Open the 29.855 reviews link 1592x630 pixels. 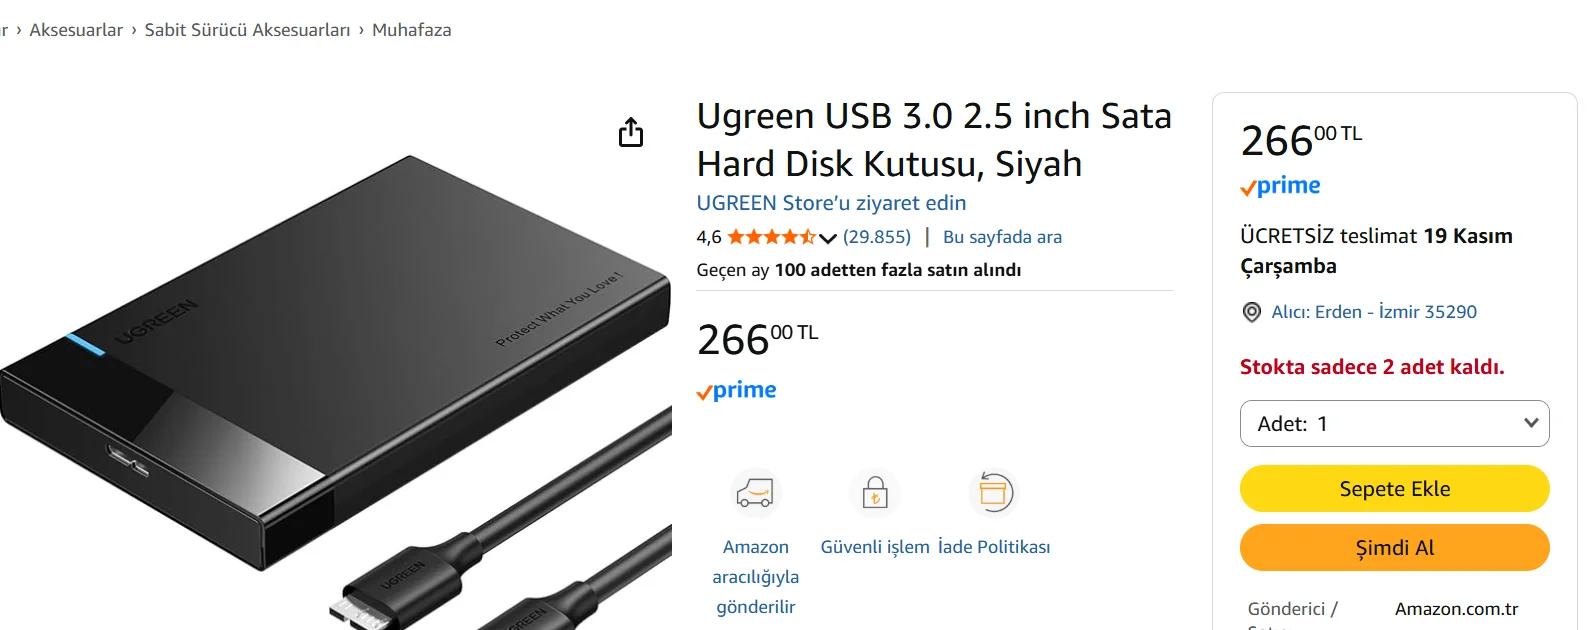pos(877,237)
